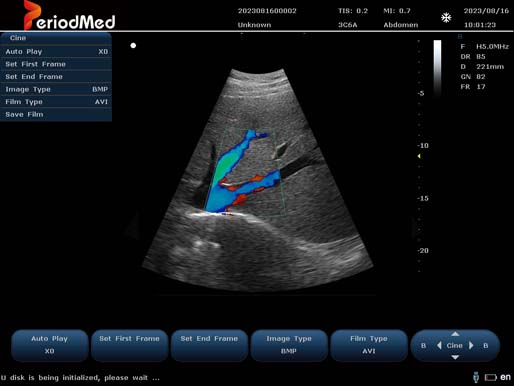This screenshot has height=386, width=514.
Task: Click the bottom Image Type BMP button
Action: [289, 345]
